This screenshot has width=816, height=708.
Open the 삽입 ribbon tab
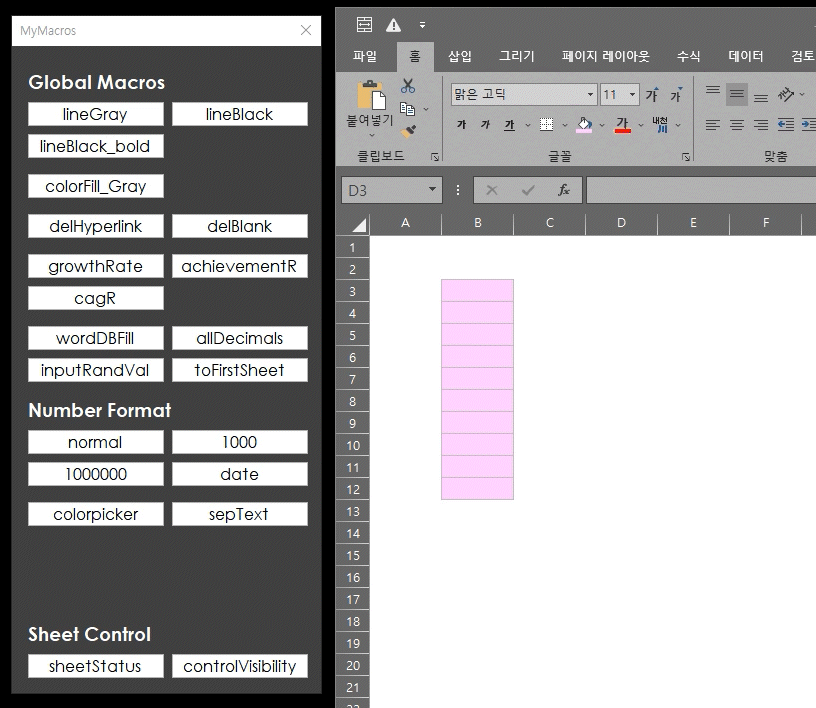click(x=460, y=56)
